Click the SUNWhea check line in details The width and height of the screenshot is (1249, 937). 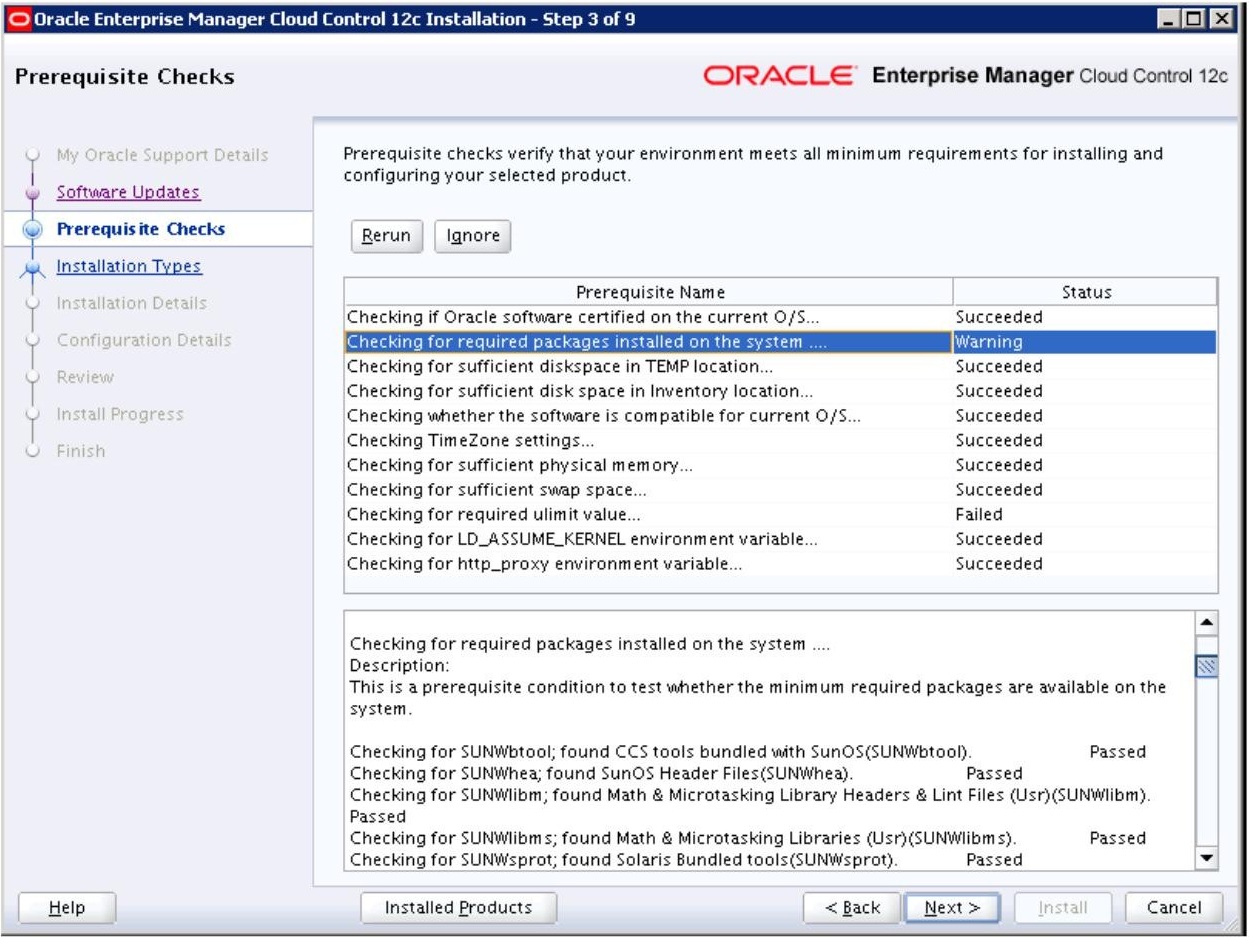pos(686,773)
